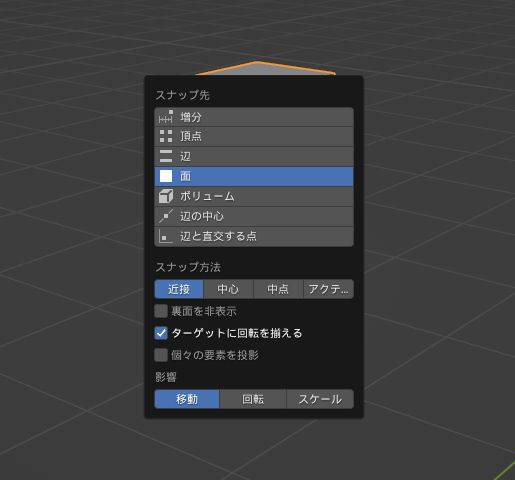Switch snap method to アクテ… option

(x=328, y=289)
